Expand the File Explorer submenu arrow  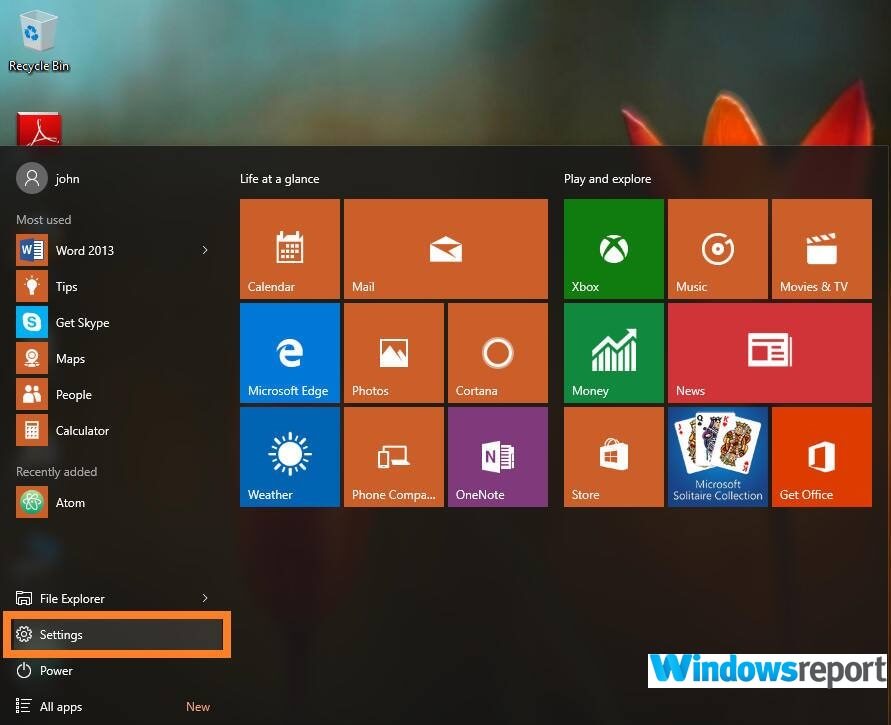[205, 599]
